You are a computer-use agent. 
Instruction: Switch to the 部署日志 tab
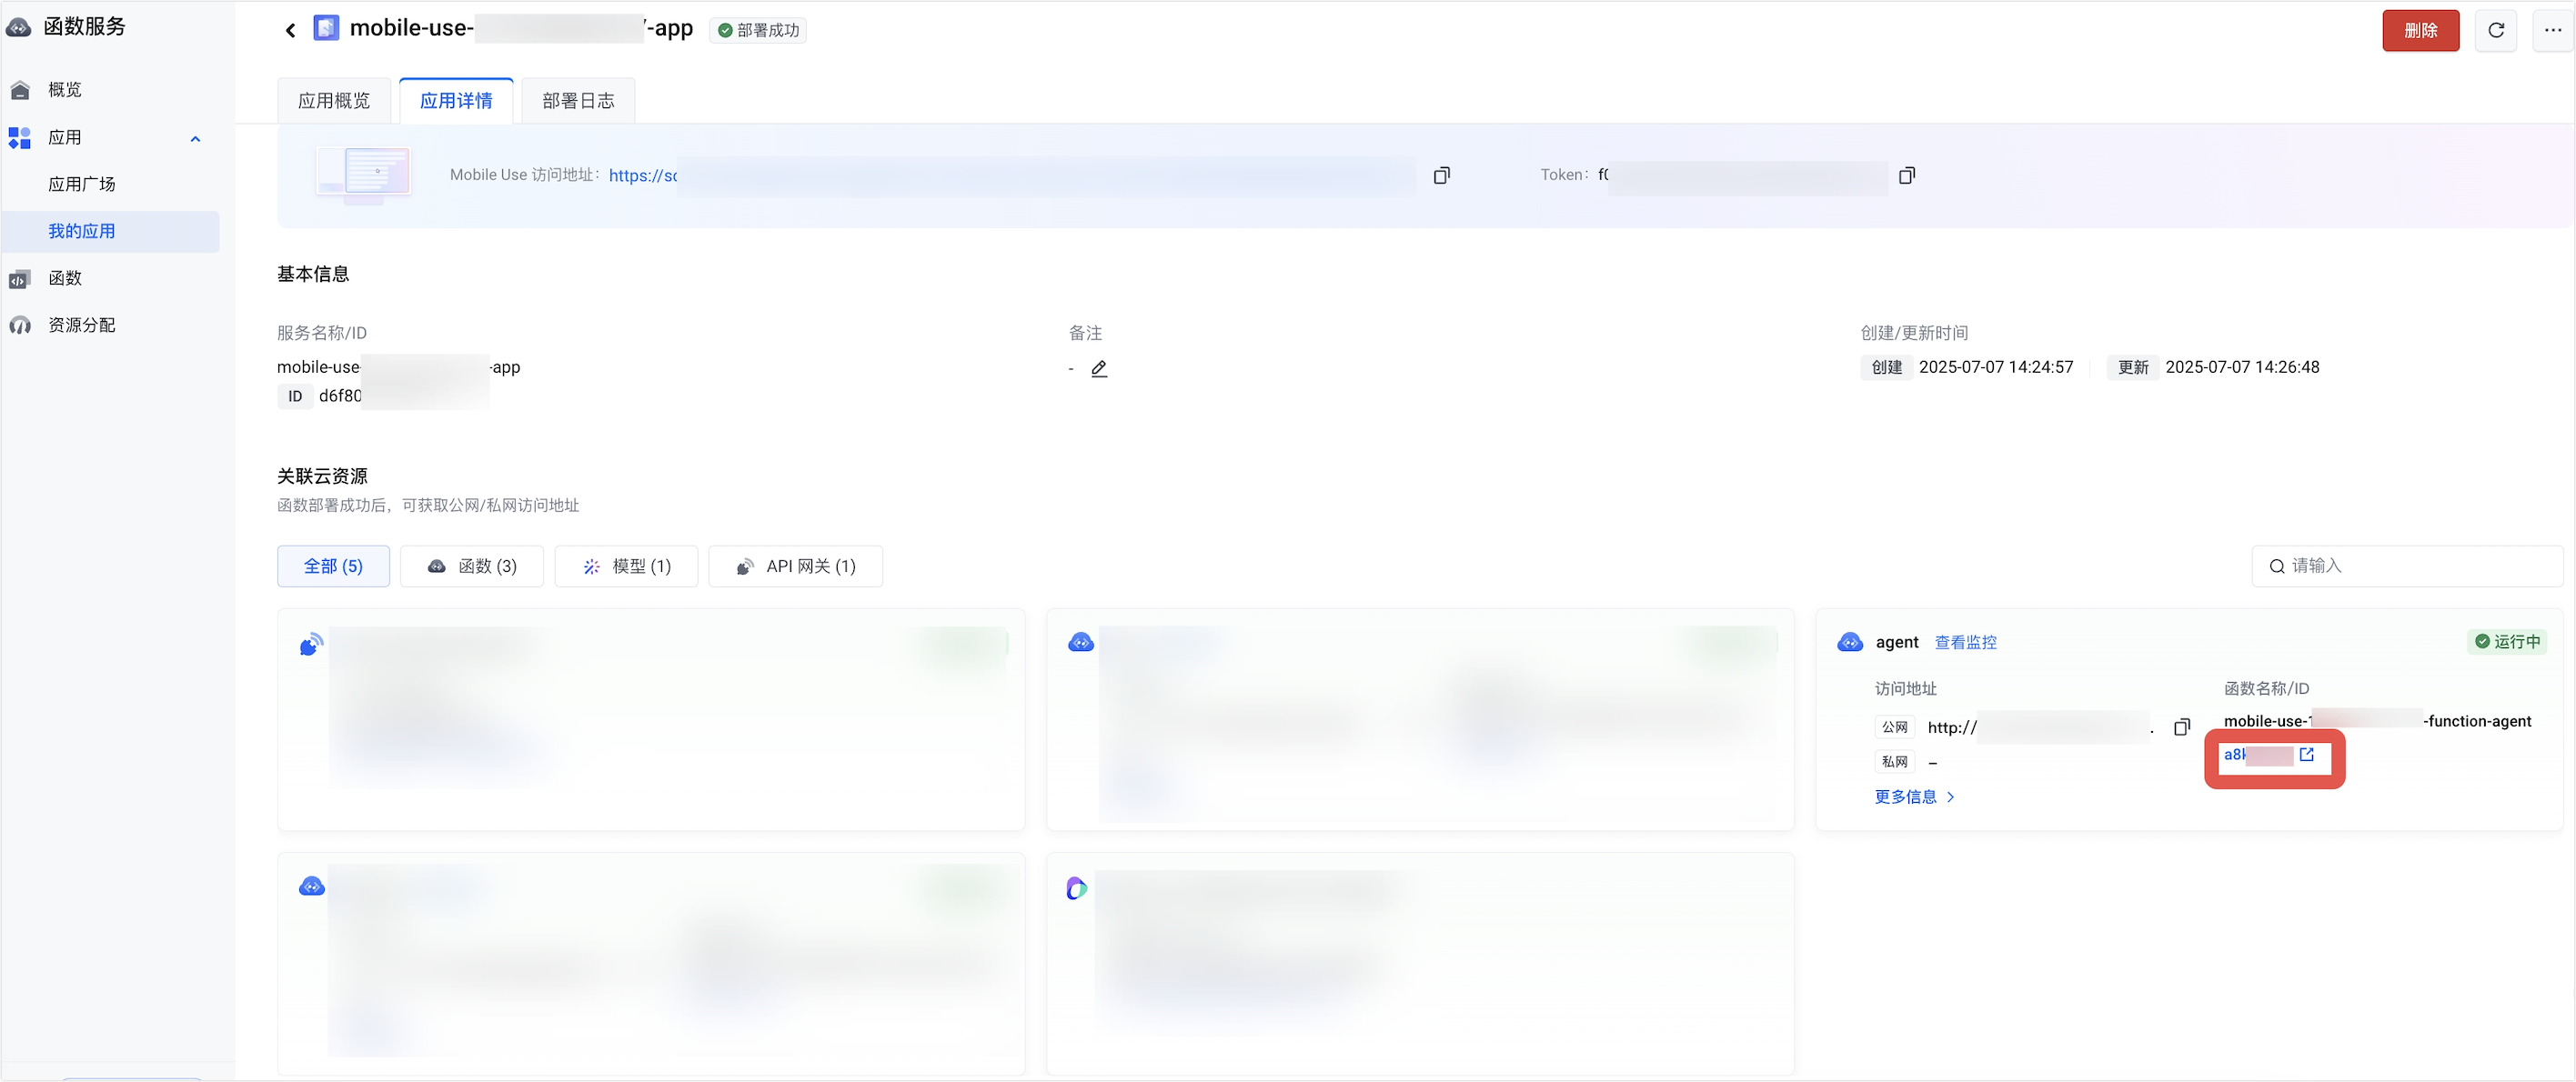(x=578, y=101)
